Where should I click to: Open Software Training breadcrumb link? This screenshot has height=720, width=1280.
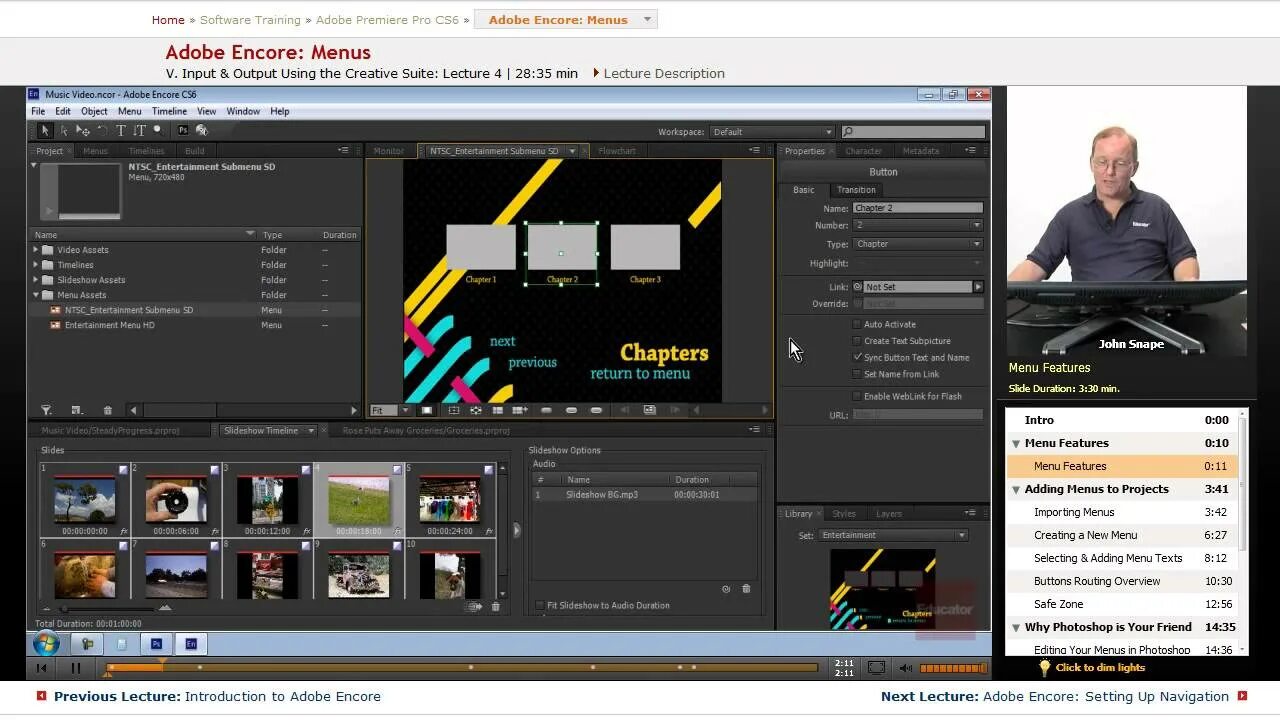pos(250,20)
